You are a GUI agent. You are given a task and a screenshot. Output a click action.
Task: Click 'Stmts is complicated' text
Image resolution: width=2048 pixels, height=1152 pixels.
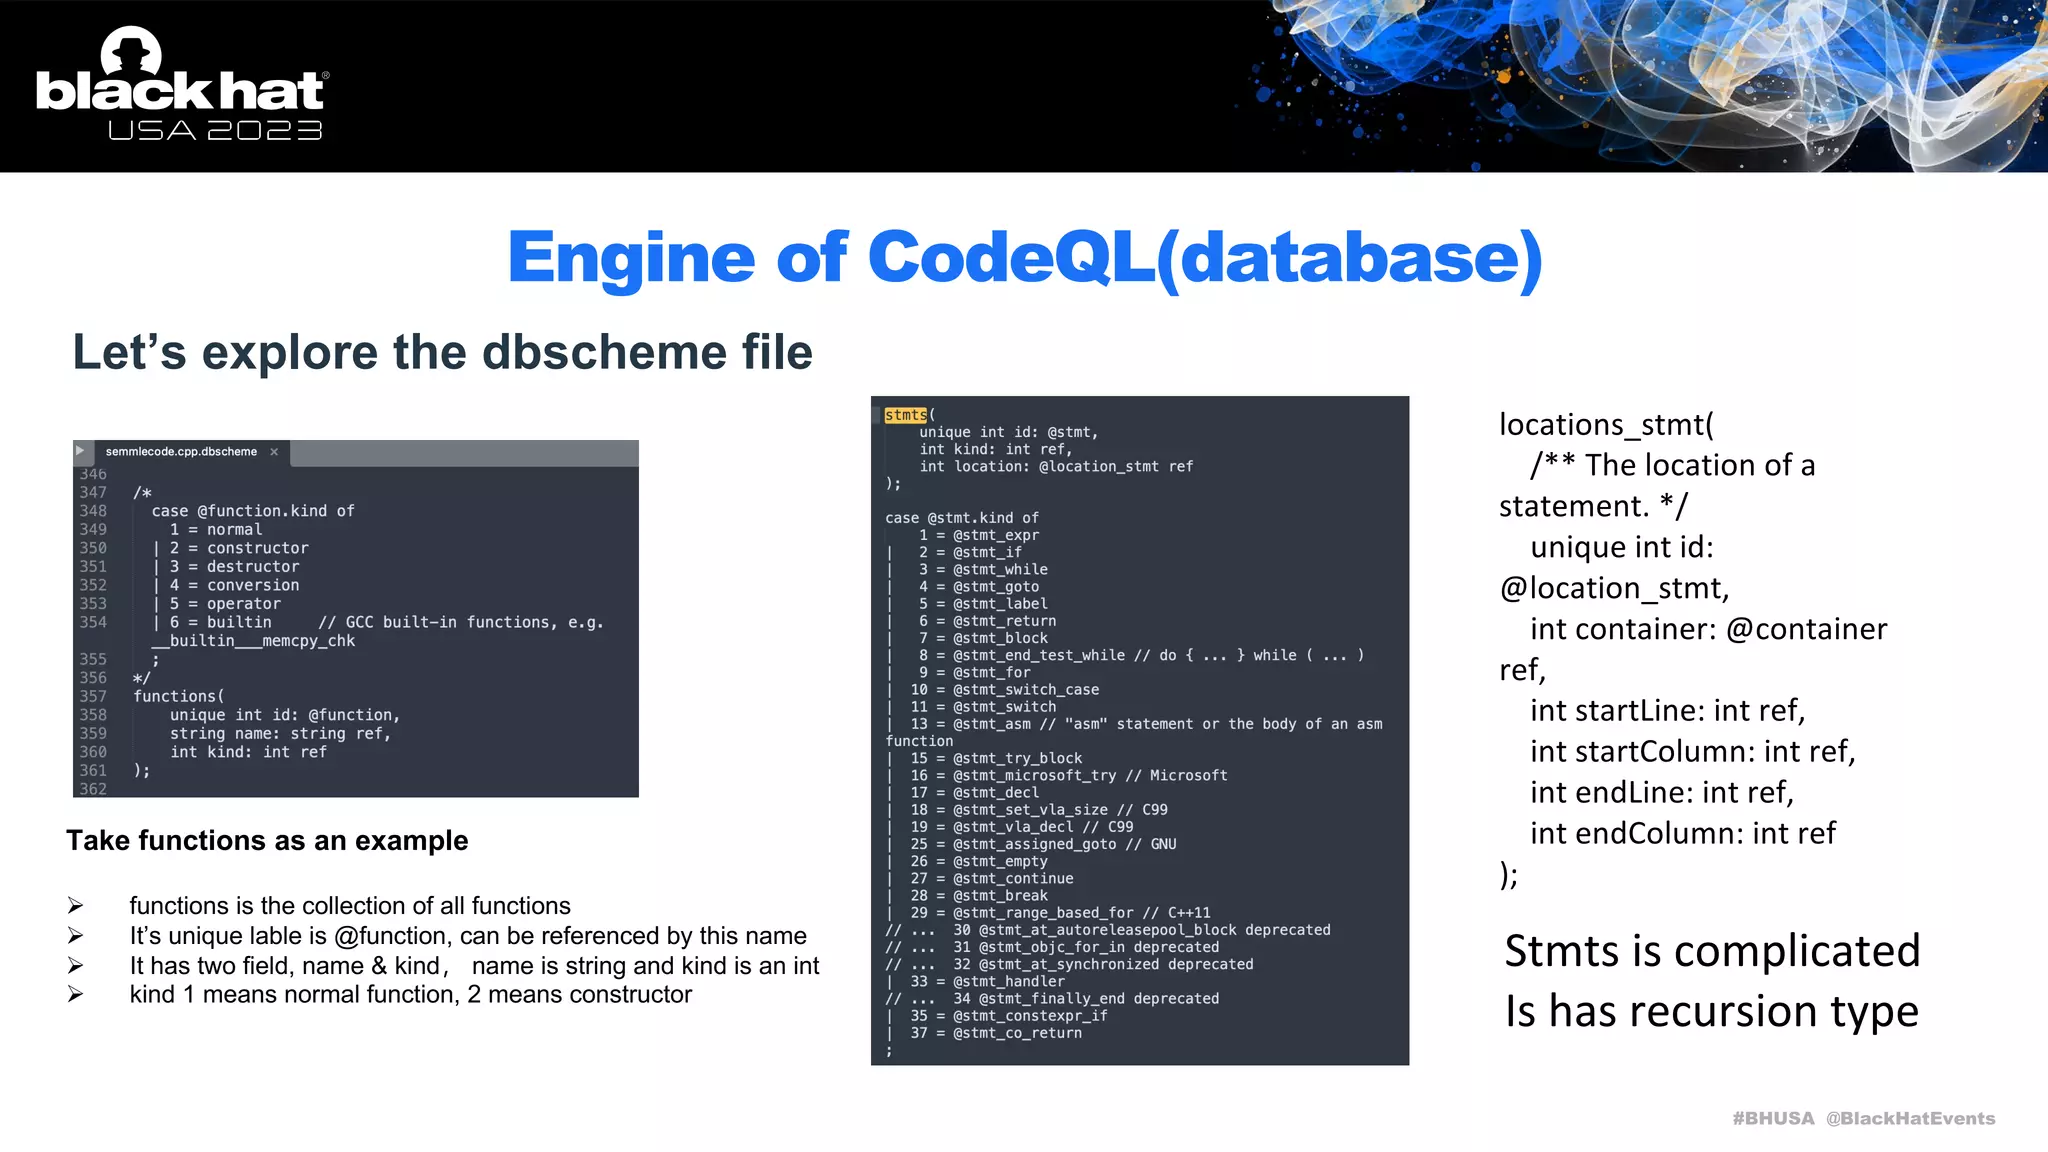pos(1712,951)
